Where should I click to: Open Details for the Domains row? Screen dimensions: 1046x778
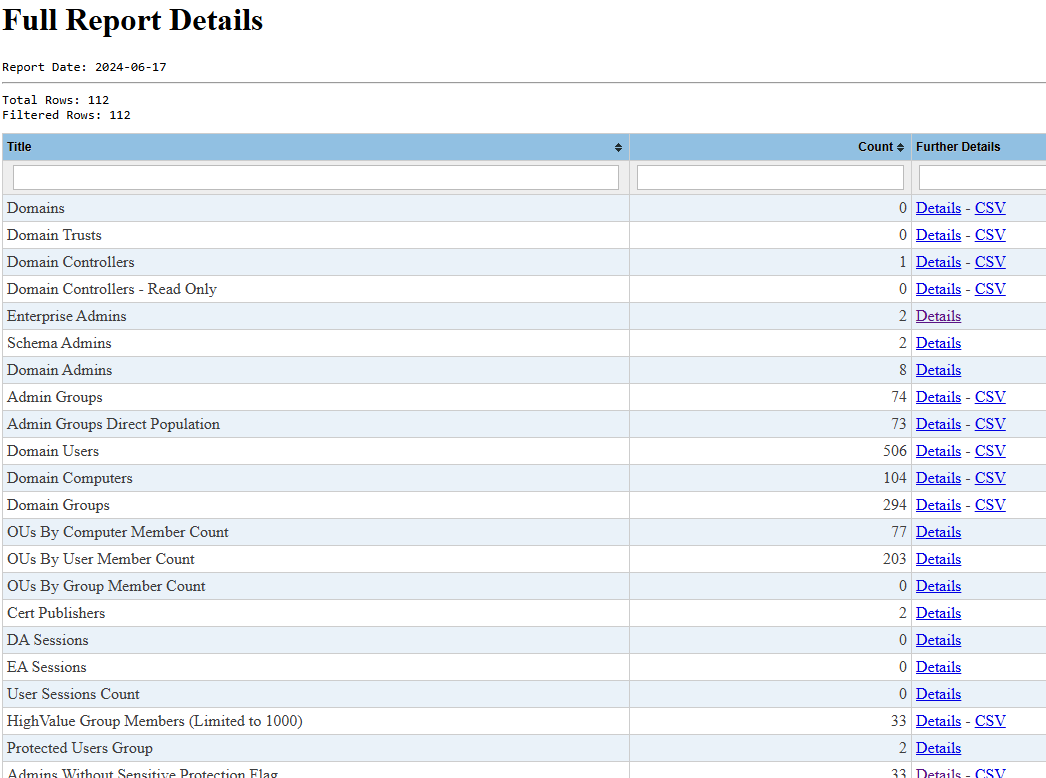coord(938,207)
